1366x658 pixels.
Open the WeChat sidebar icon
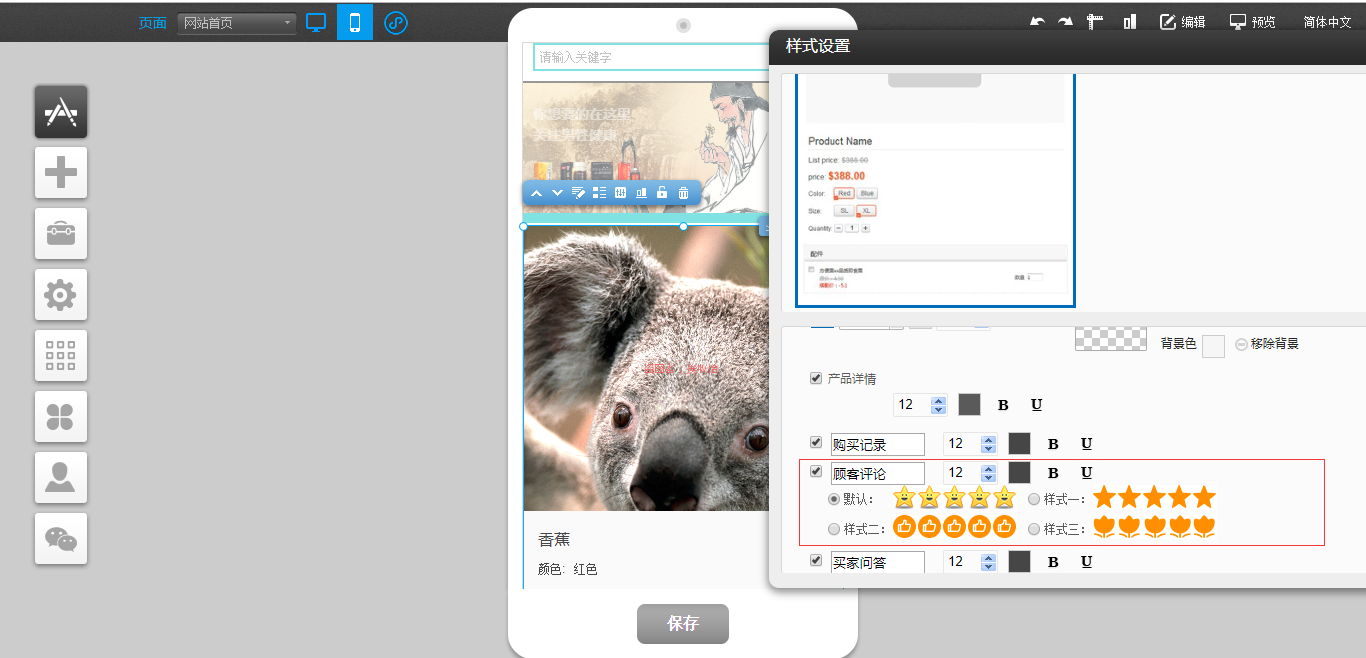61,539
